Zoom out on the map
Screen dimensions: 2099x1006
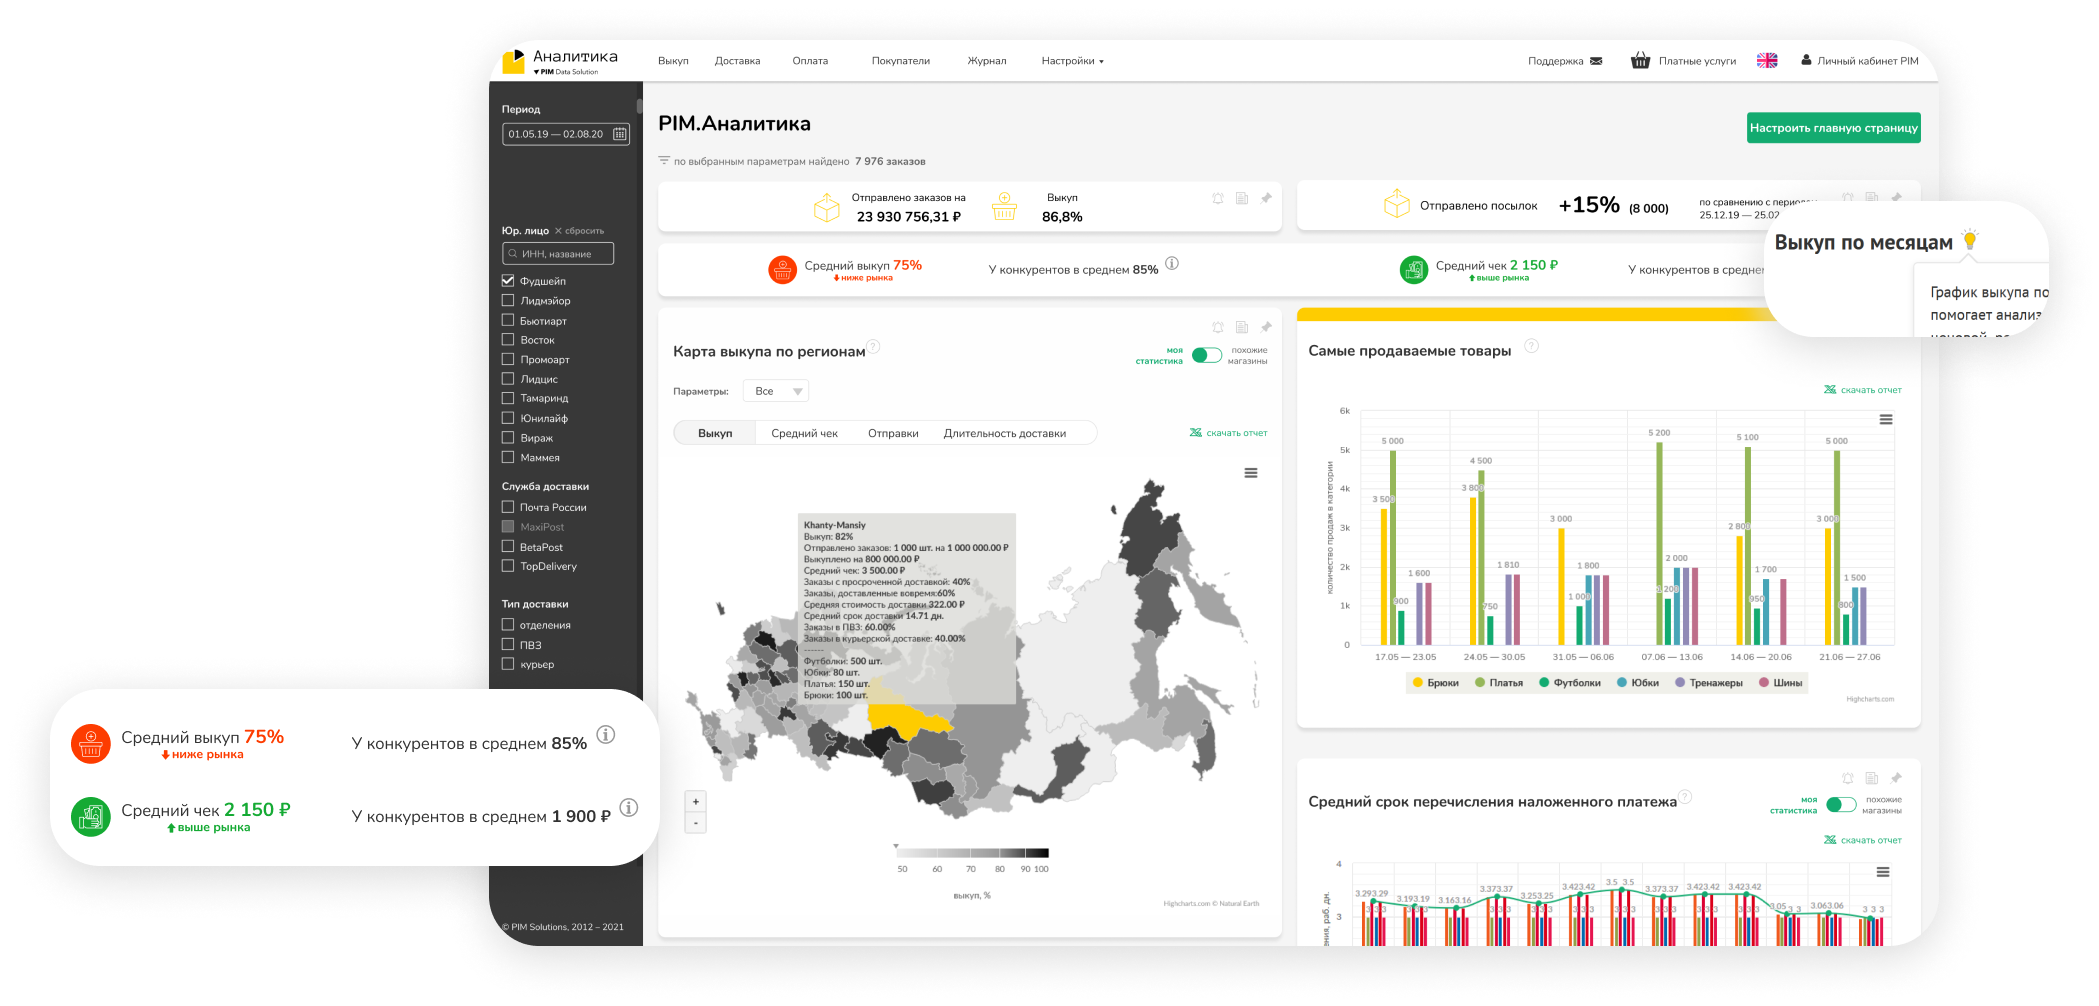(x=696, y=823)
